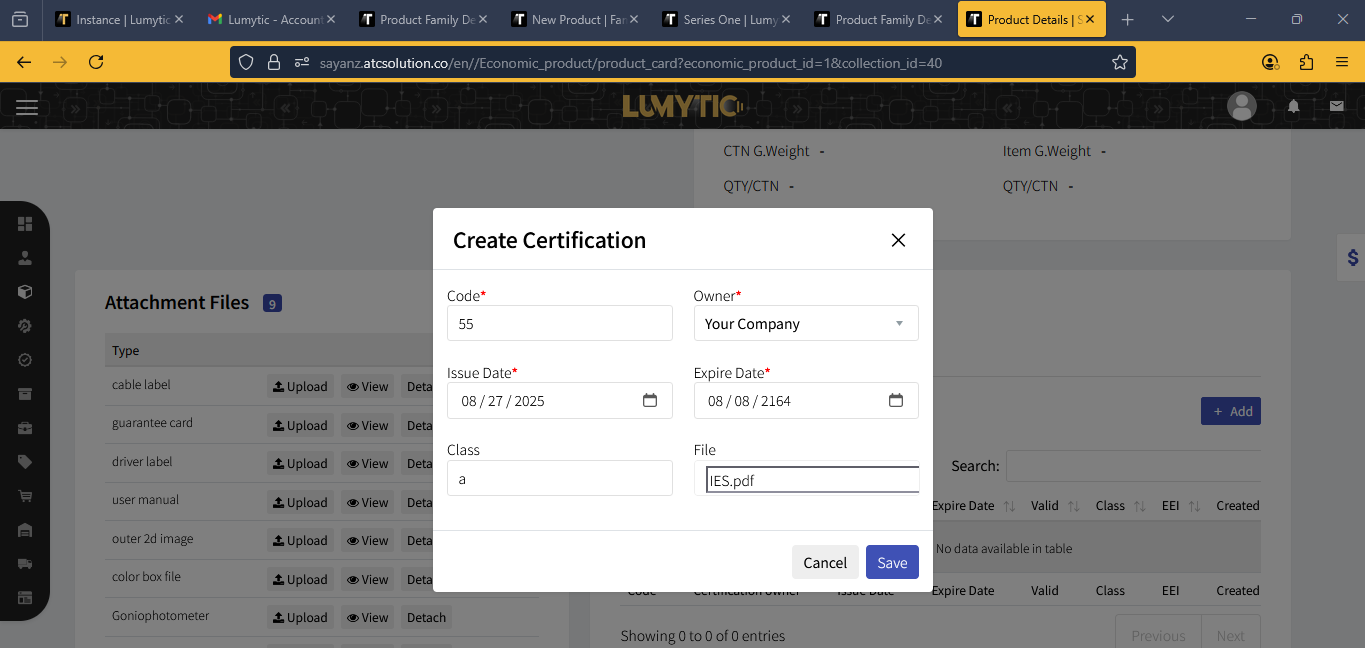
Task: Sort table by Valid column
Action: click(x=1073, y=506)
